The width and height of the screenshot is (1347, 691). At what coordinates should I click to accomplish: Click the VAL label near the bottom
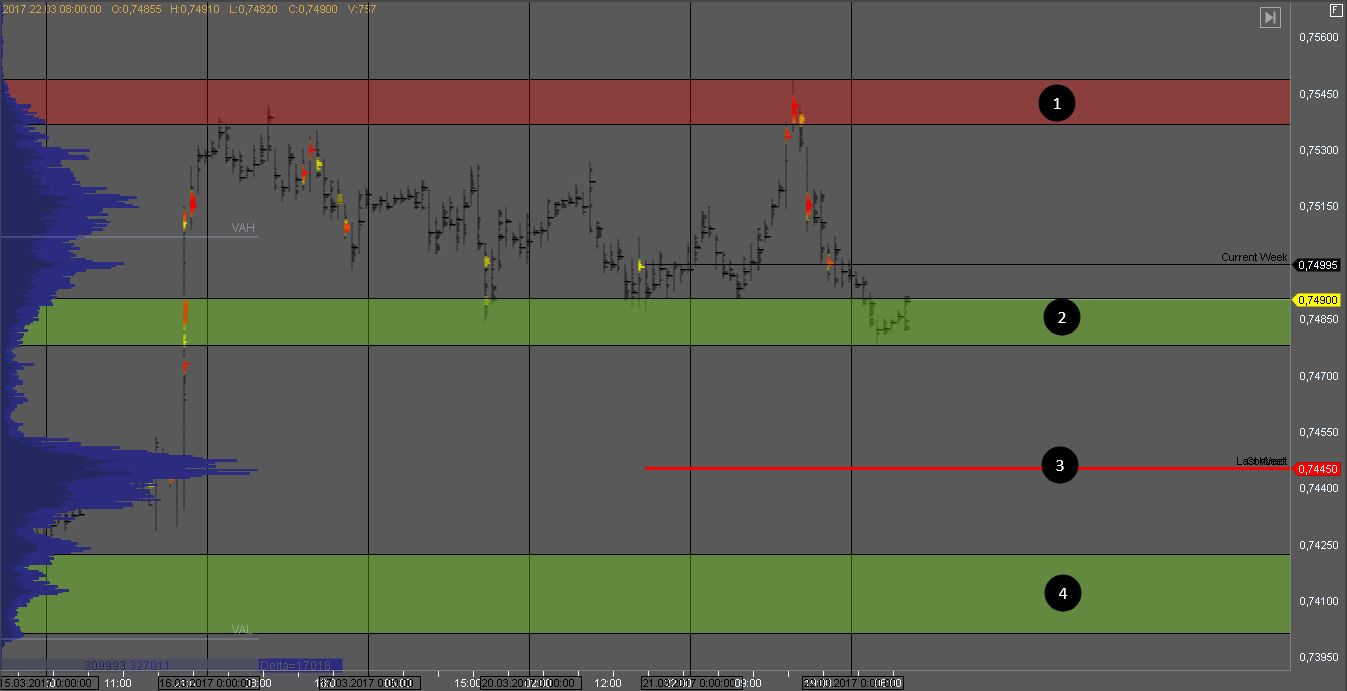242,630
